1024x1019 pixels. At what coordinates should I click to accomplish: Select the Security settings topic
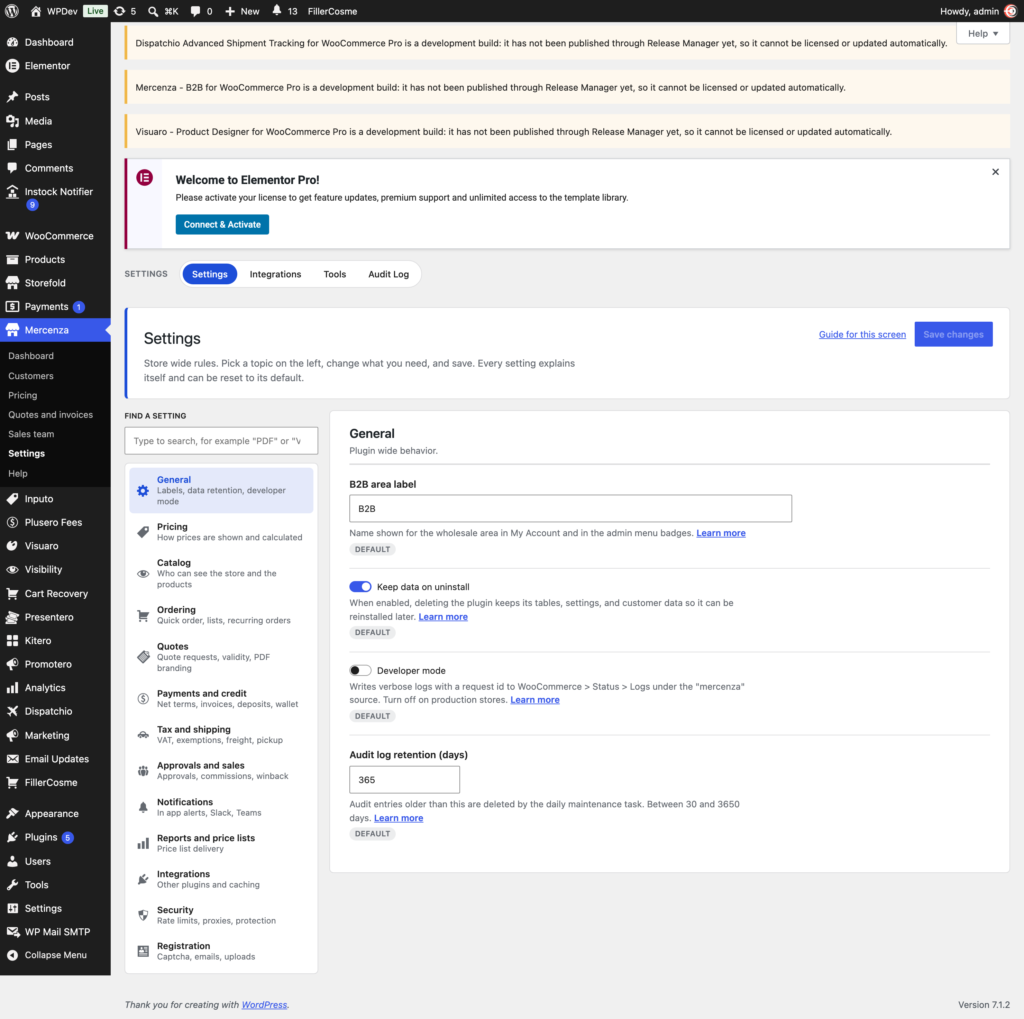click(x=221, y=915)
